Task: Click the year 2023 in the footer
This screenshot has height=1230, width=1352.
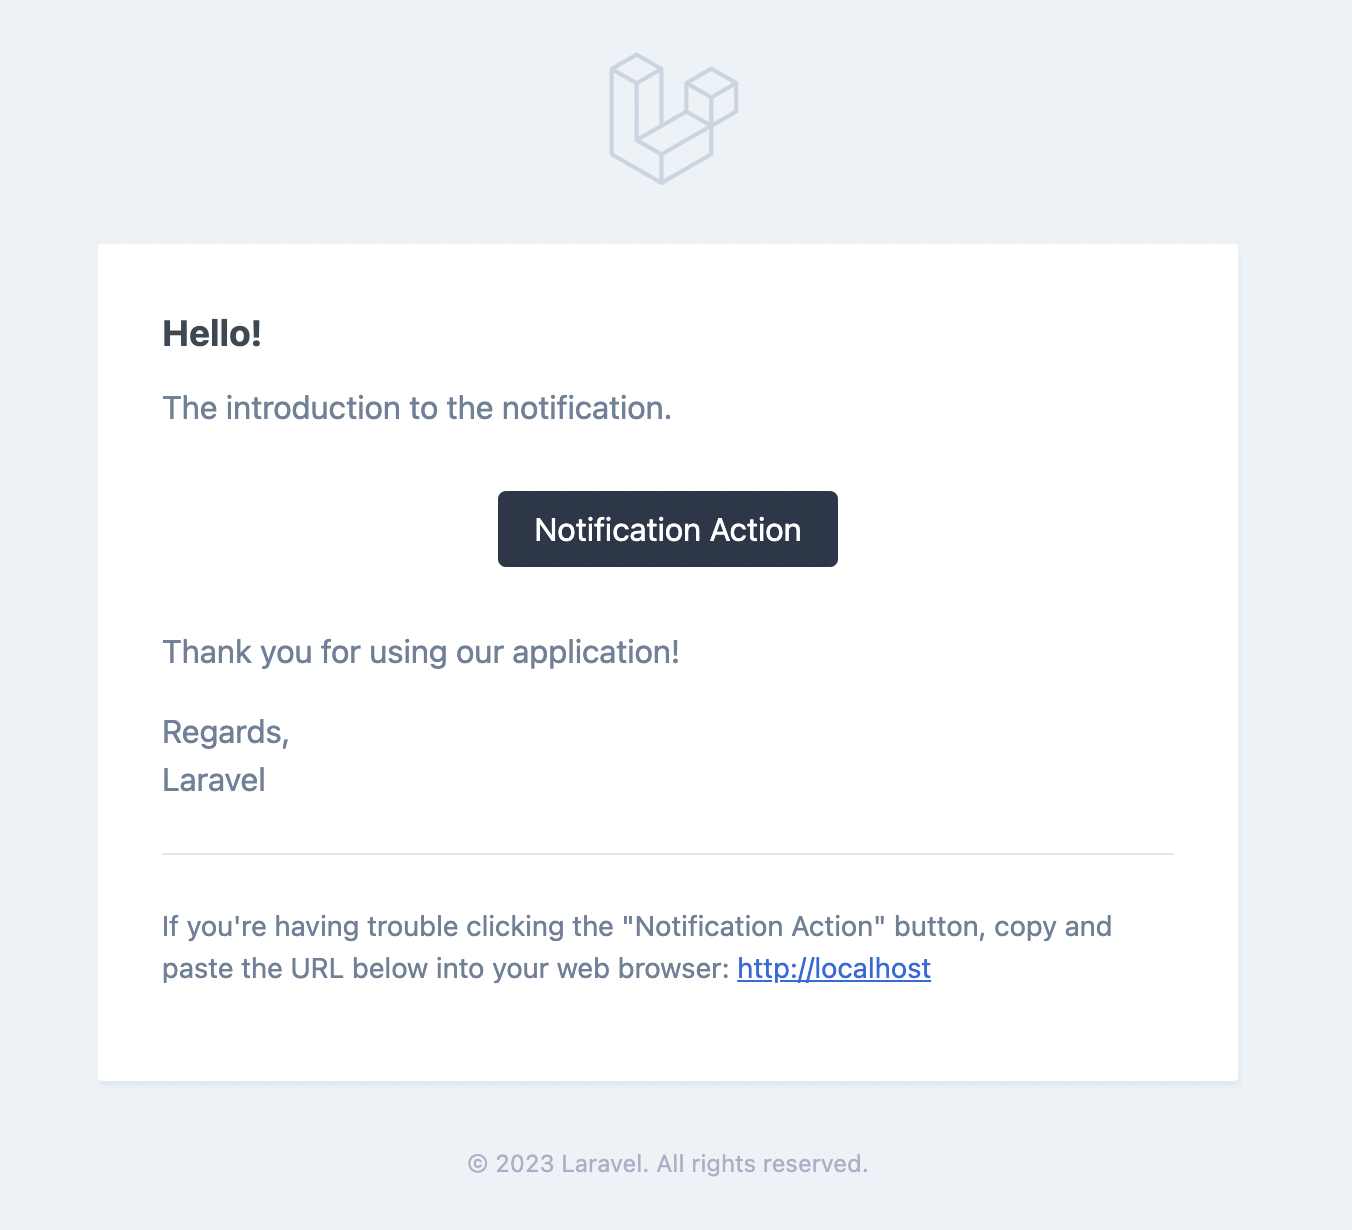Action: [x=525, y=1164]
